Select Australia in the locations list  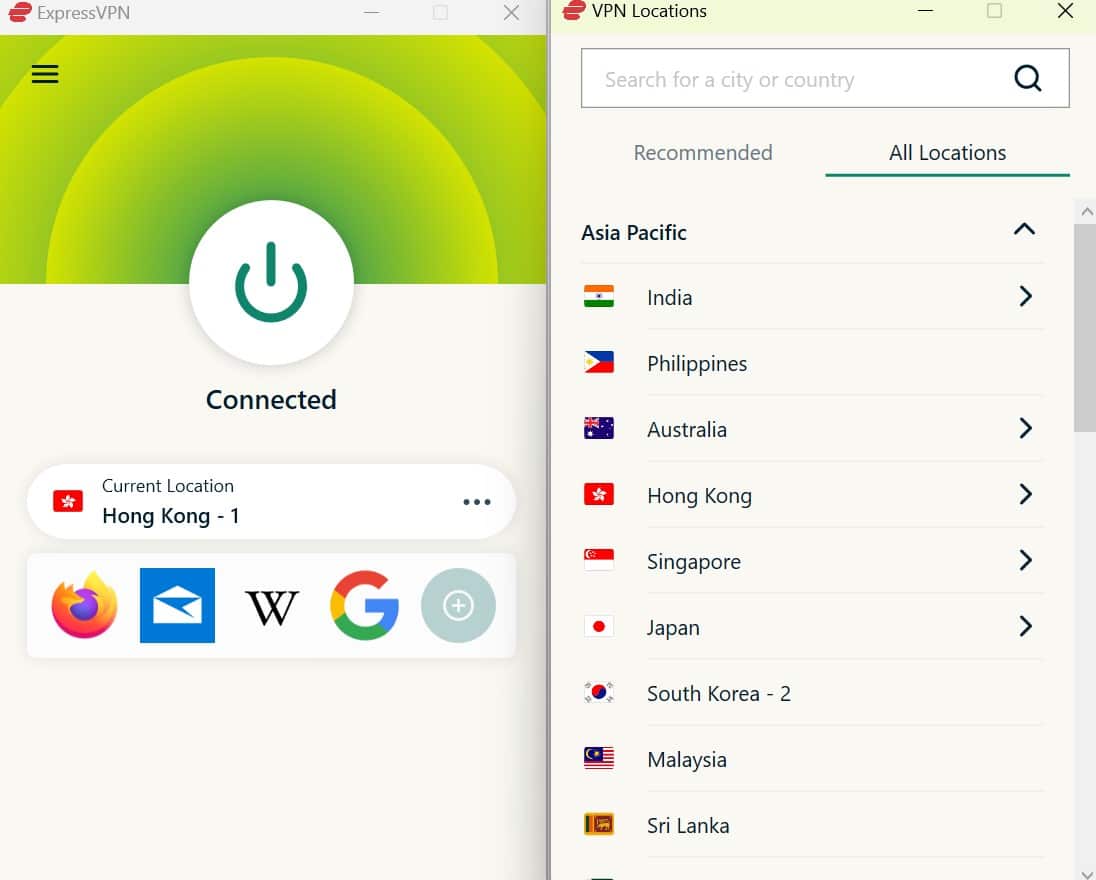812,429
